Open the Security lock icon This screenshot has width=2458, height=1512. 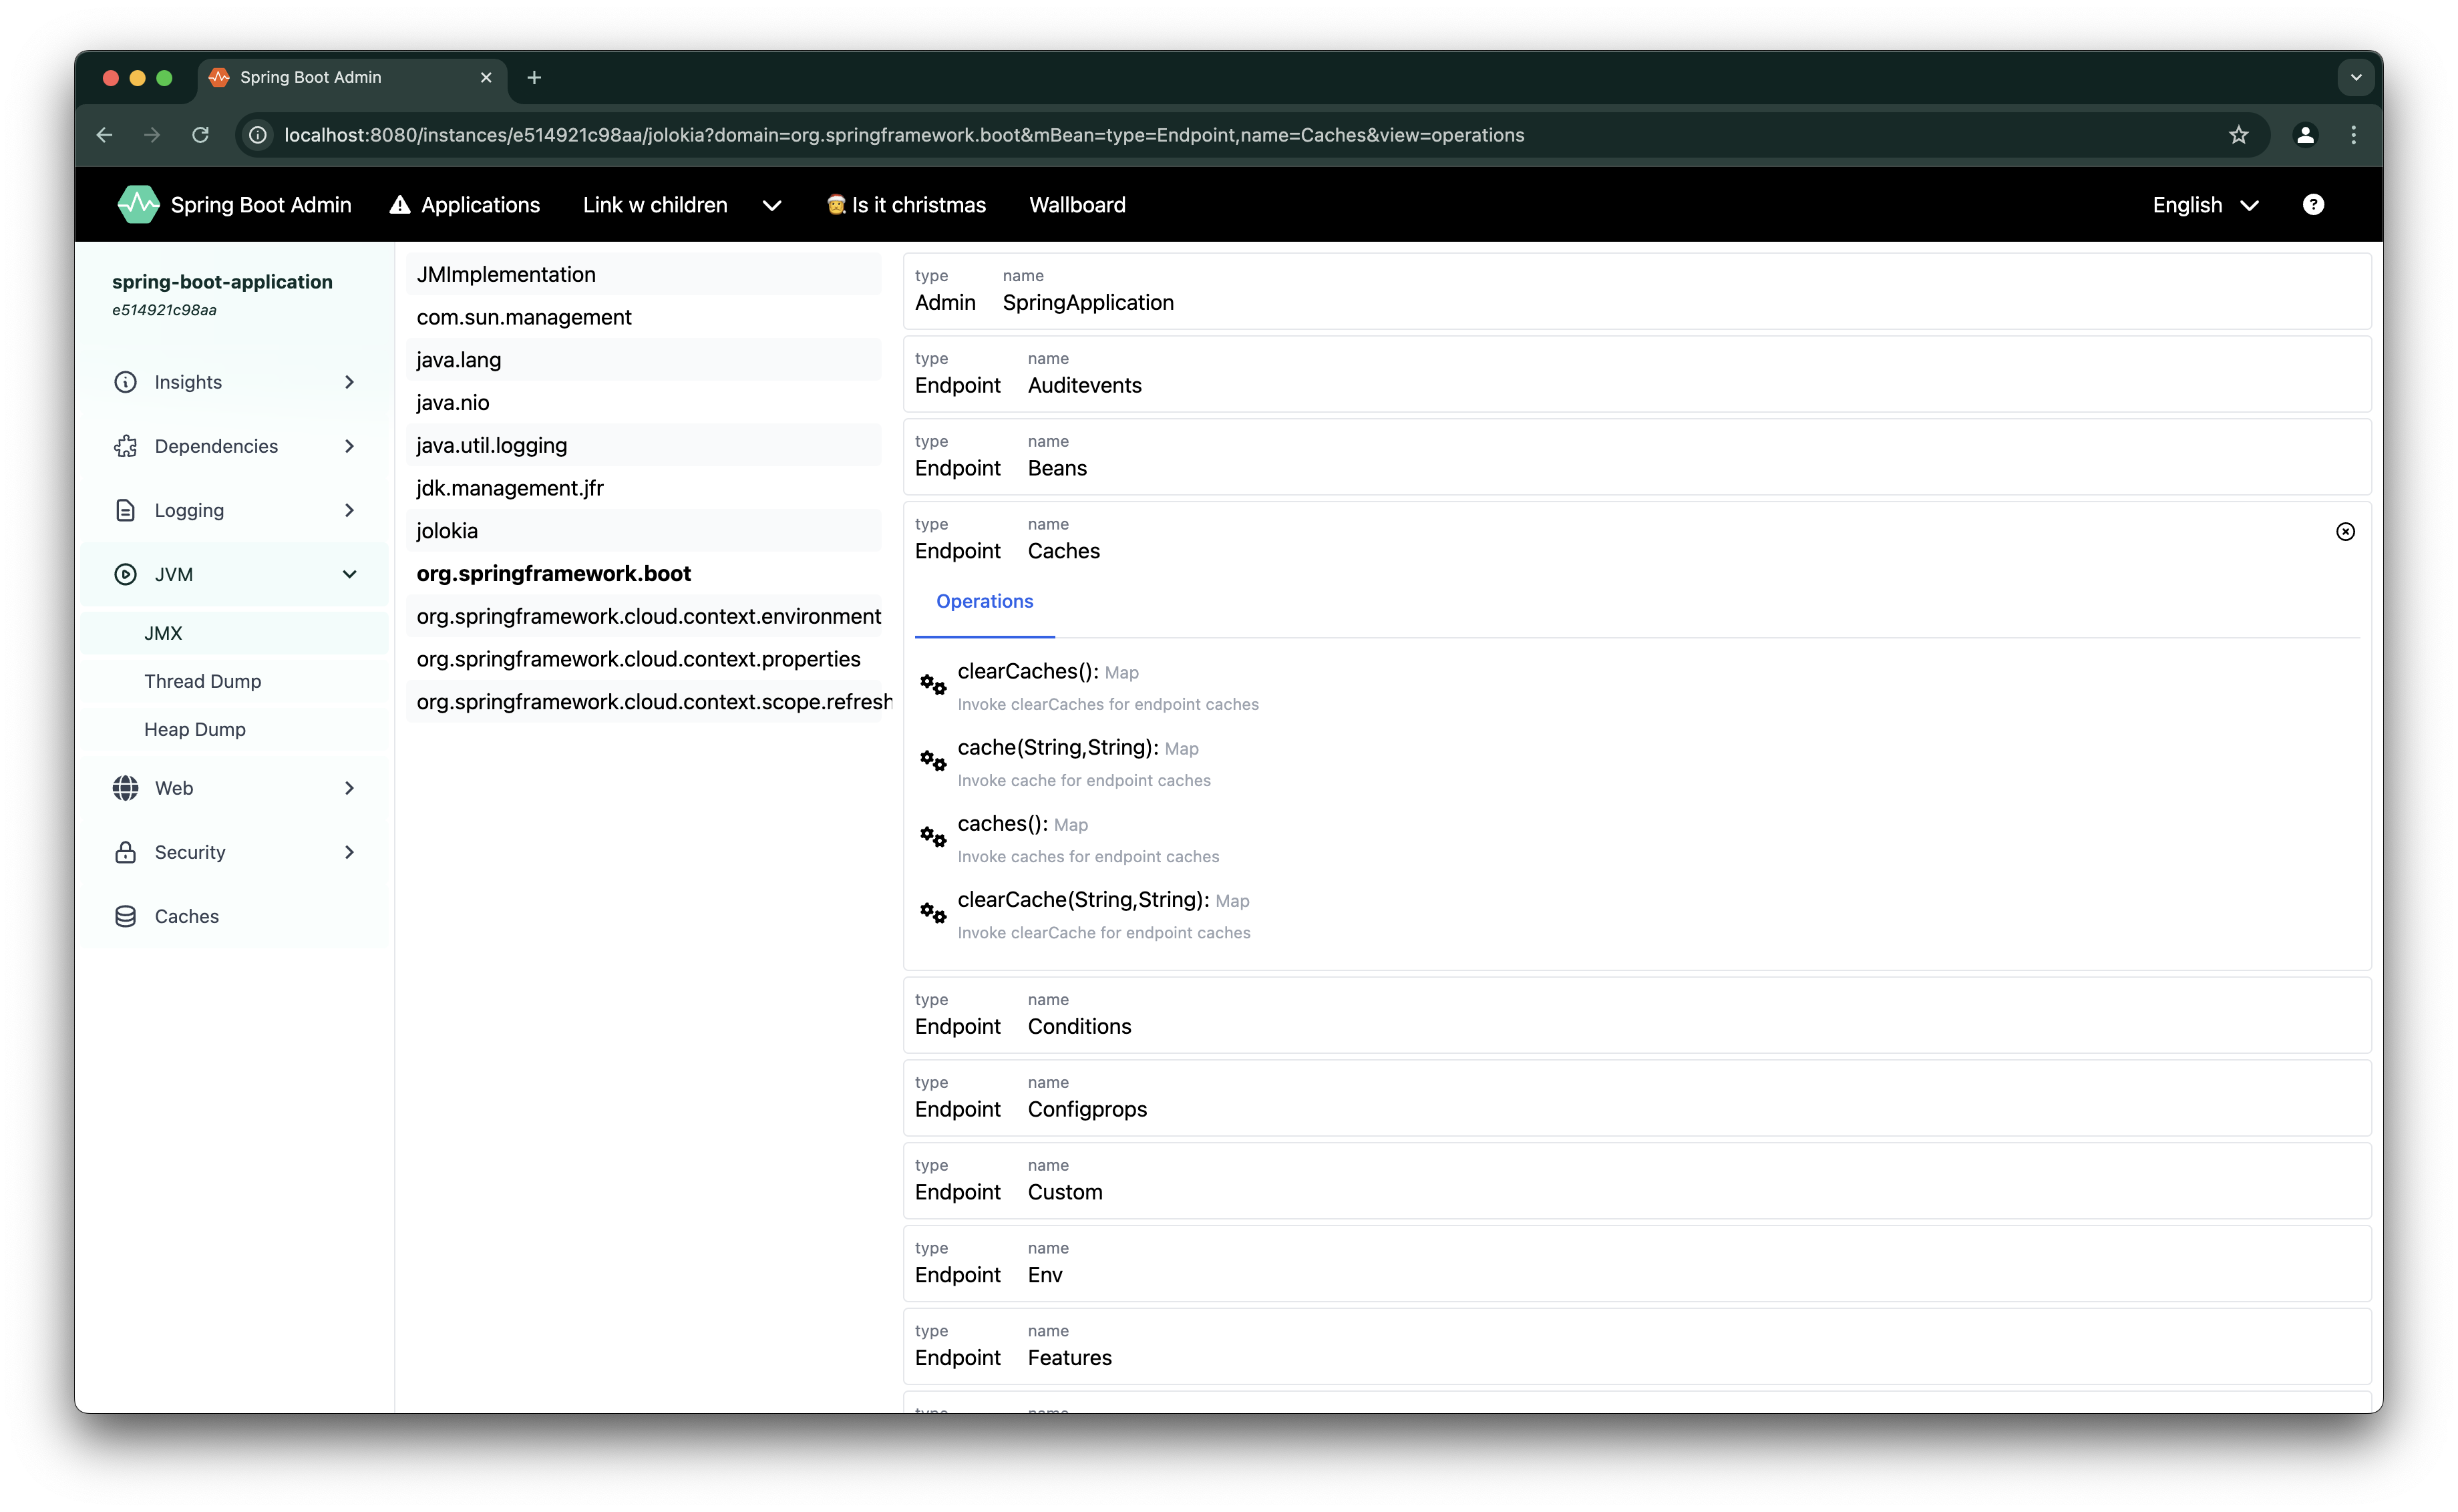pyautogui.click(x=125, y=851)
